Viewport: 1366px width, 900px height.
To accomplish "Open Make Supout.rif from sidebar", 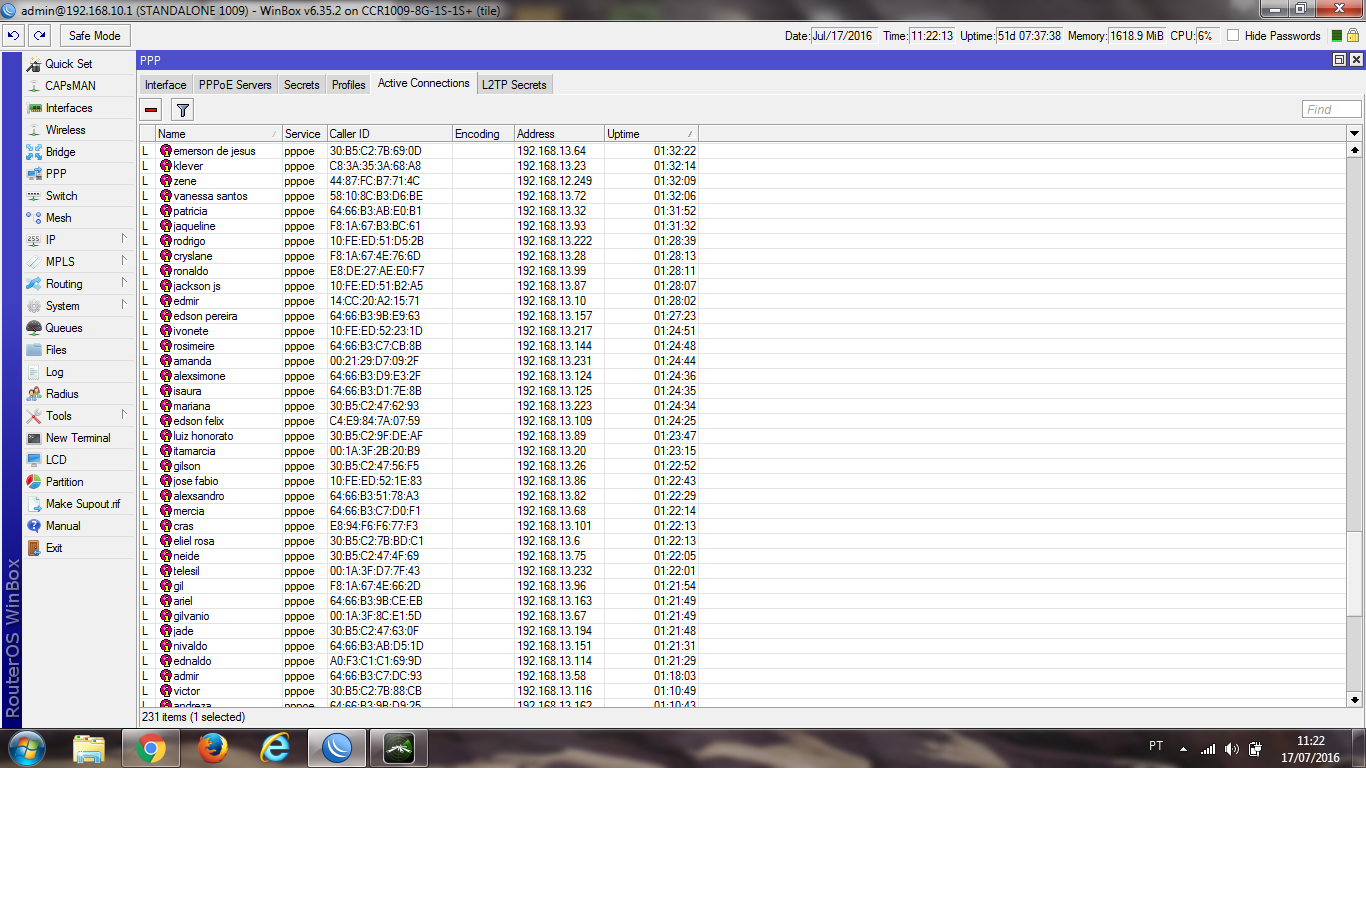I will [72, 504].
